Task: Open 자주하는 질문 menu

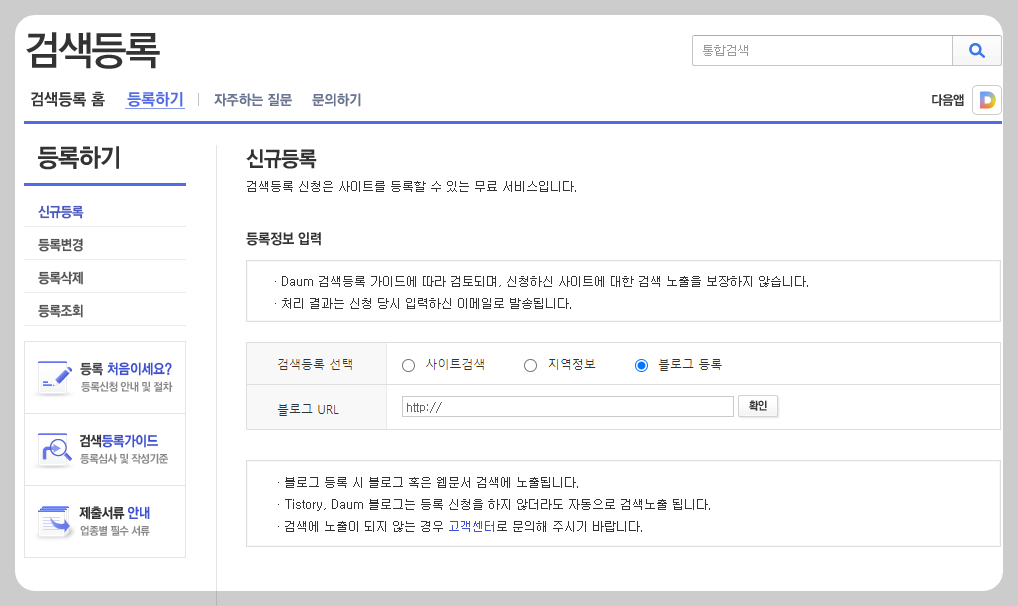Action: (253, 100)
